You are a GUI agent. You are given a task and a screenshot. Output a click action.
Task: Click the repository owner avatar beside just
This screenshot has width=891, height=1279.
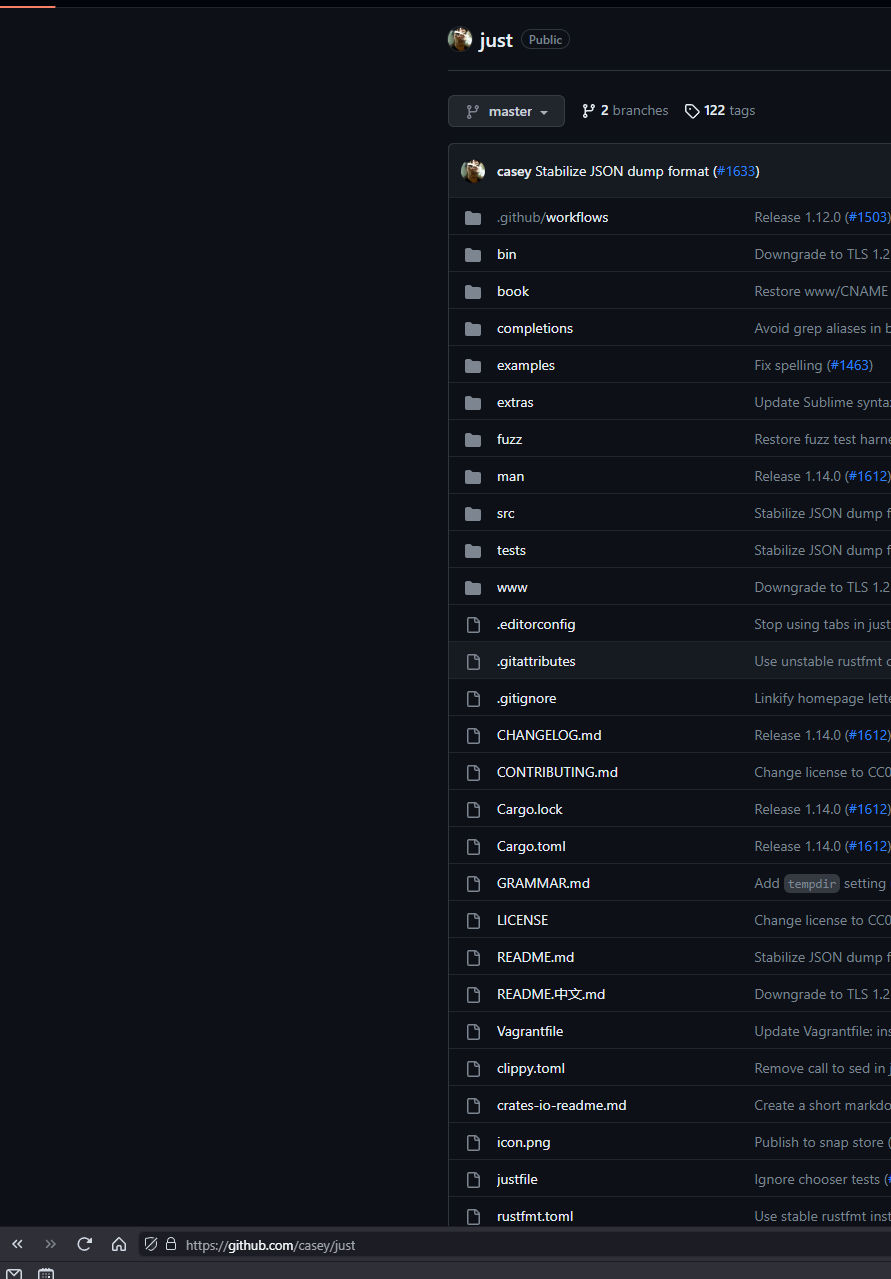(460, 40)
